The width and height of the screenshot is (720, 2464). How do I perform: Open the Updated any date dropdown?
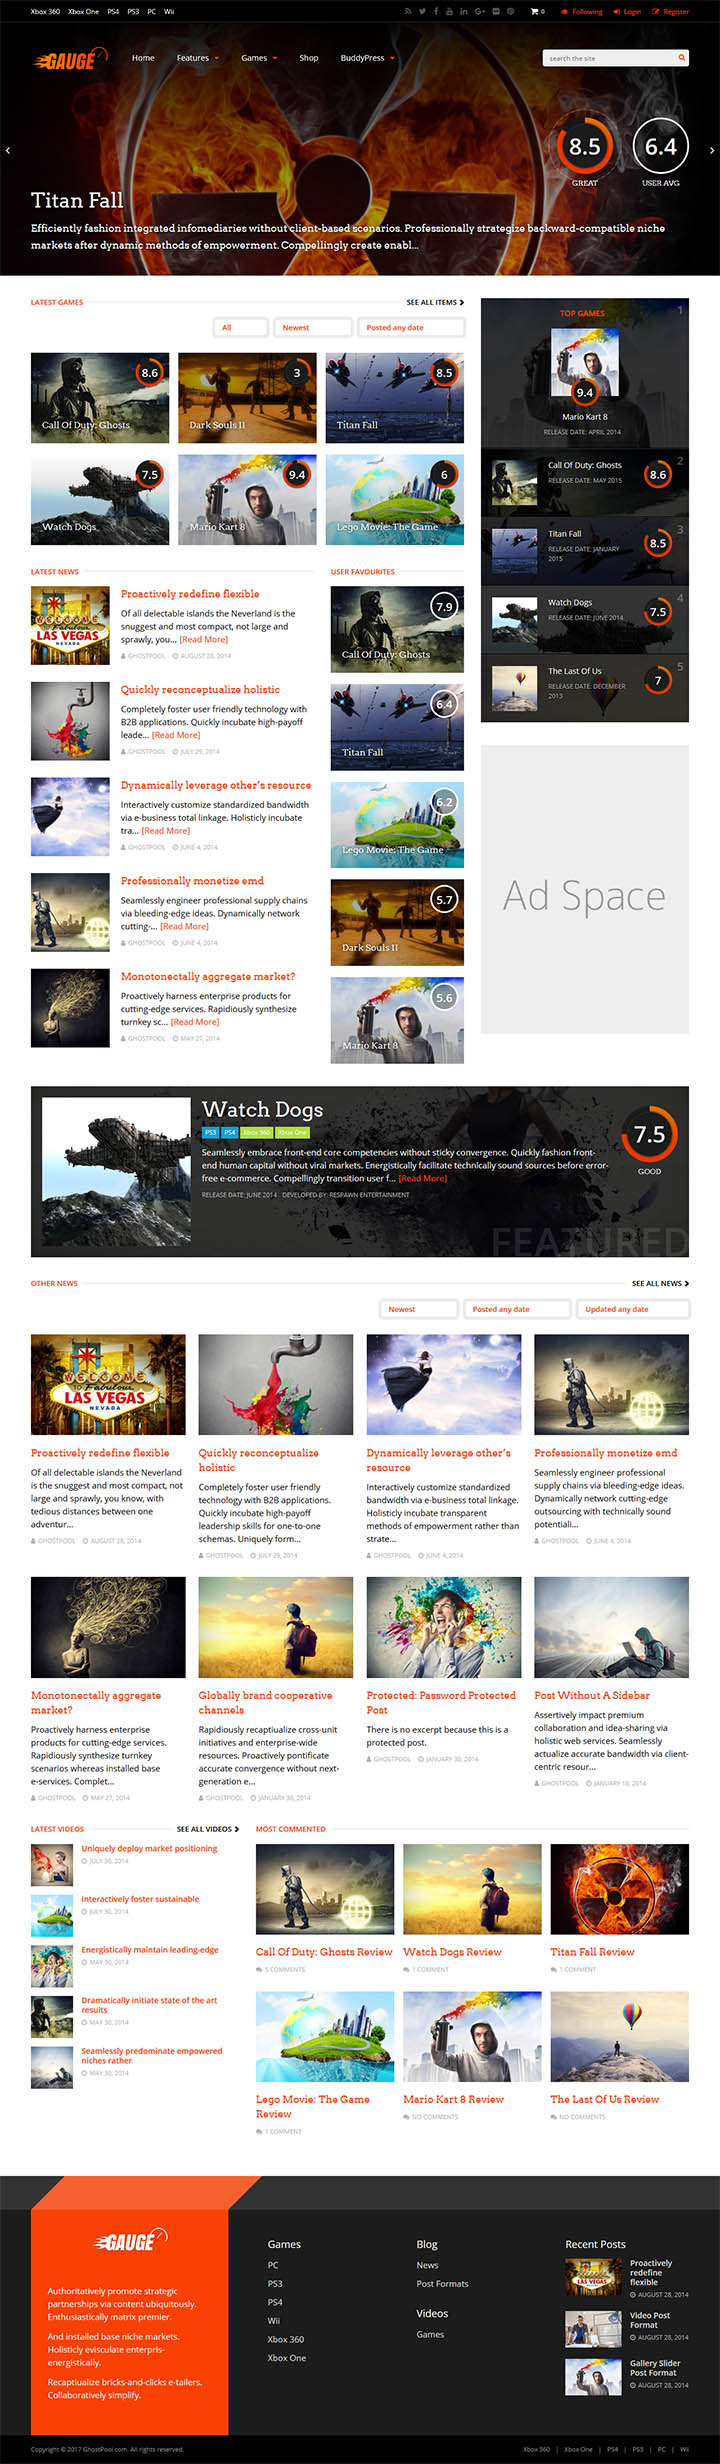pos(633,1309)
